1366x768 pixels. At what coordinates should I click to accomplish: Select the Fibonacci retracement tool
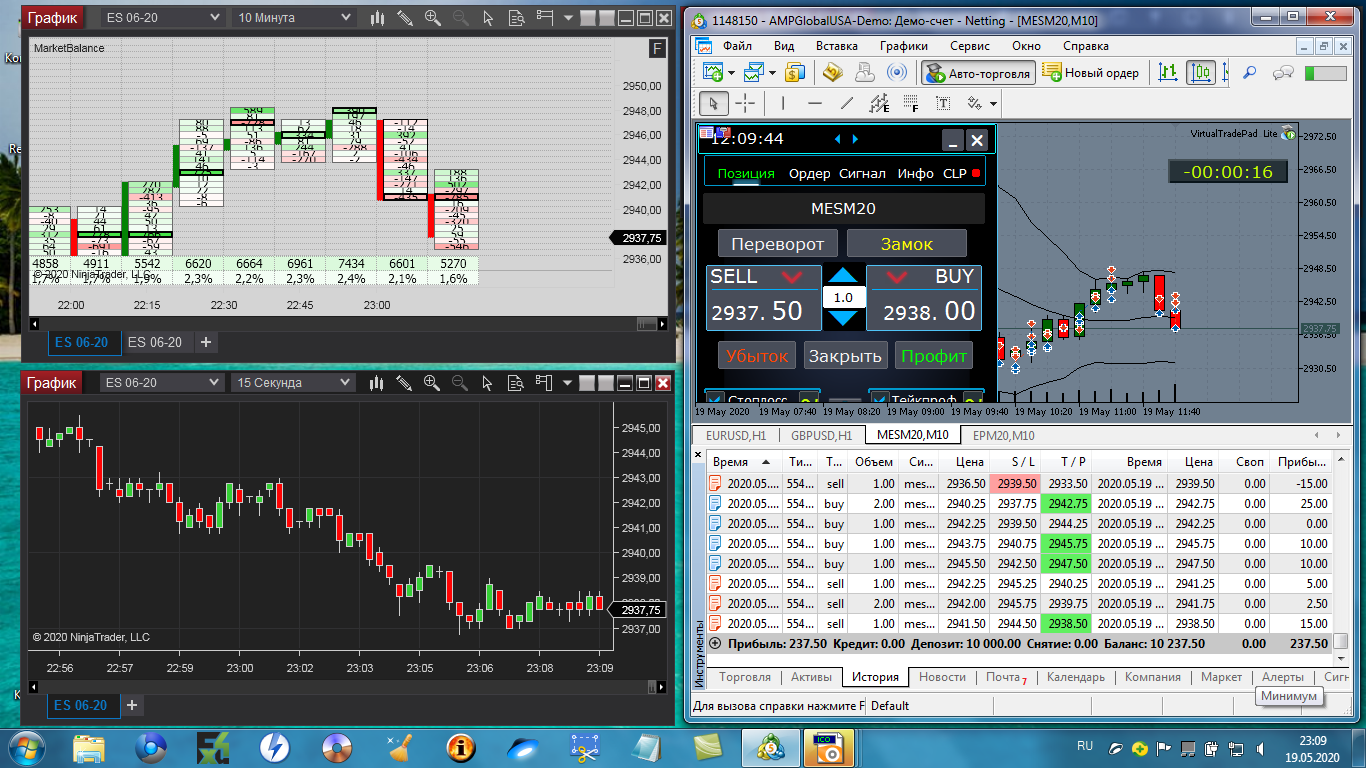coord(911,103)
